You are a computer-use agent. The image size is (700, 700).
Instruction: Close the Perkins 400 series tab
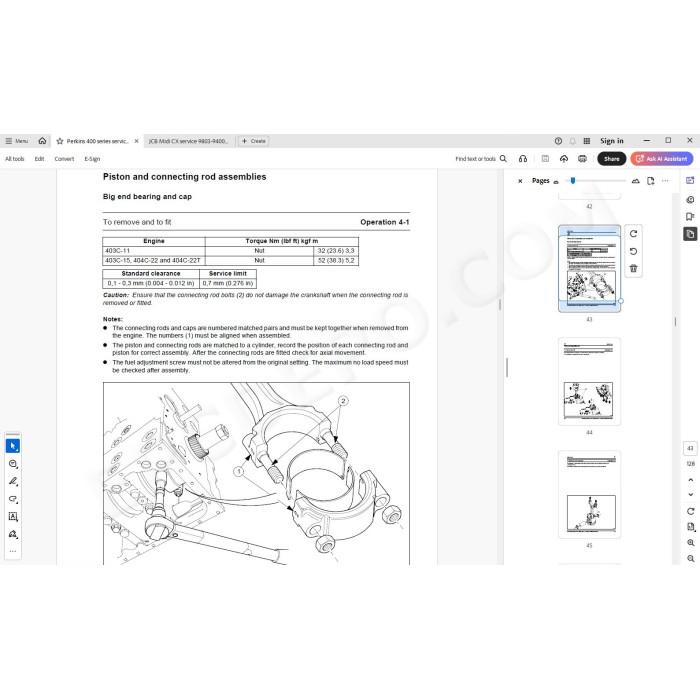pyautogui.click(x=137, y=141)
